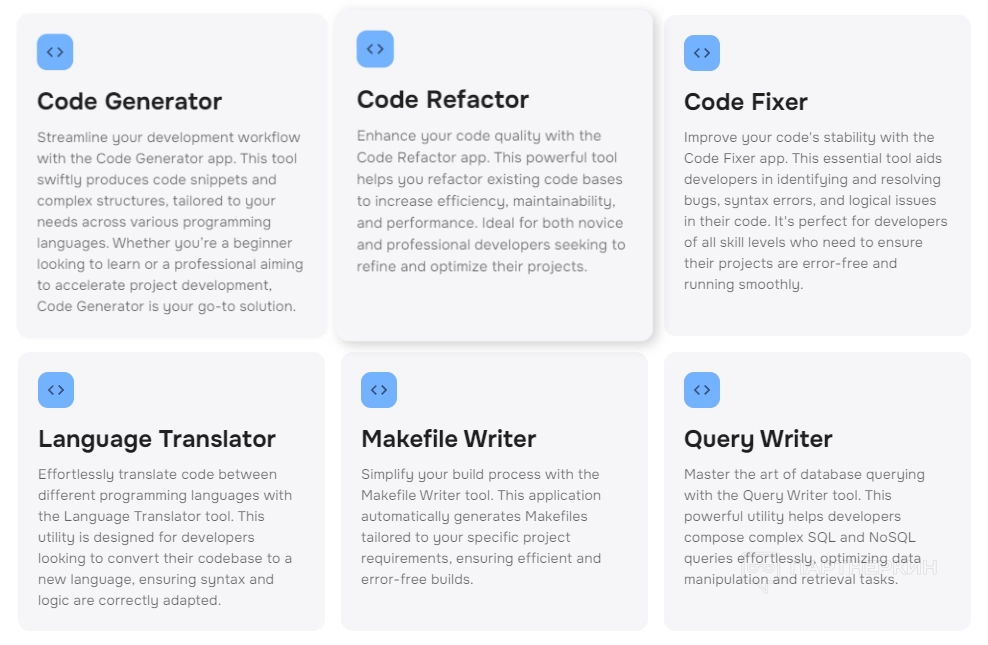Select the Makefile Writer description paragraph
The image size is (988, 645).
482,527
